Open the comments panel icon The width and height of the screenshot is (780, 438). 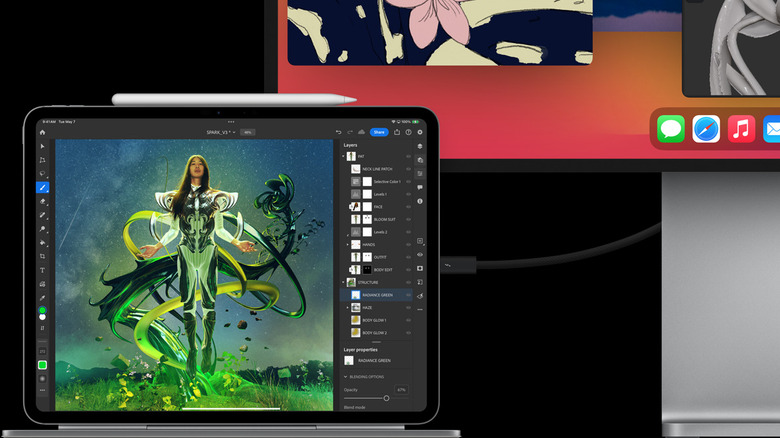coord(420,188)
